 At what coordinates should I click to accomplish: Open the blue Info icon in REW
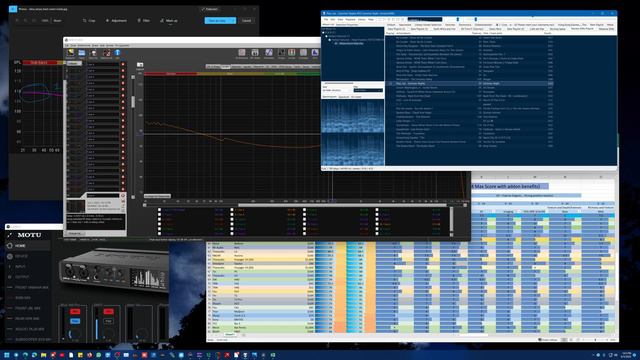pos(118,53)
